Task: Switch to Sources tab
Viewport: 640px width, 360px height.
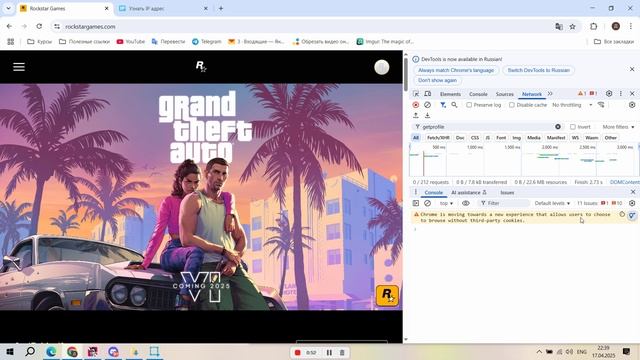Action: [x=504, y=94]
